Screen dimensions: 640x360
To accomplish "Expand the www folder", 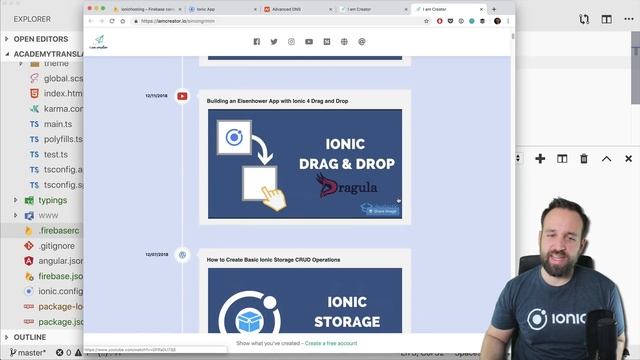I will click(x=16, y=215).
